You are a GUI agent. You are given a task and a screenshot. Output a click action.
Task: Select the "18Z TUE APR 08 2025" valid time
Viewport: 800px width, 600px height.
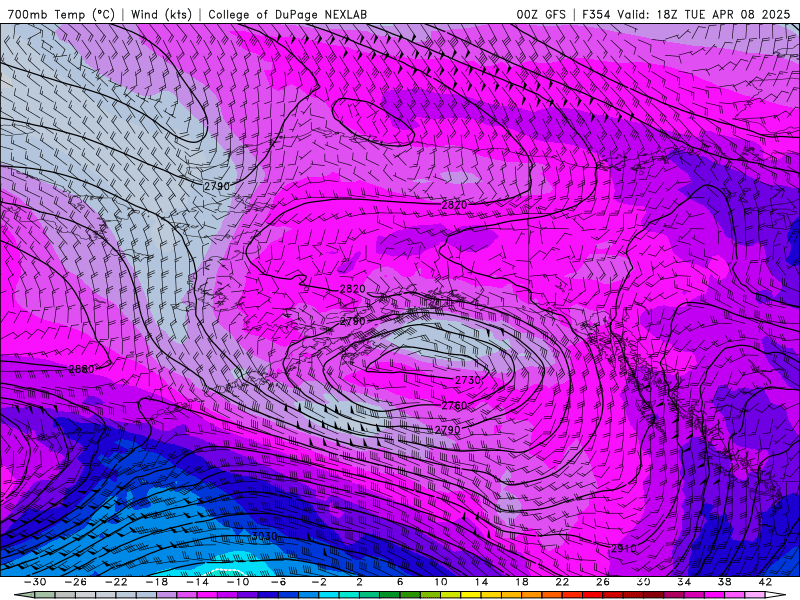point(723,14)
